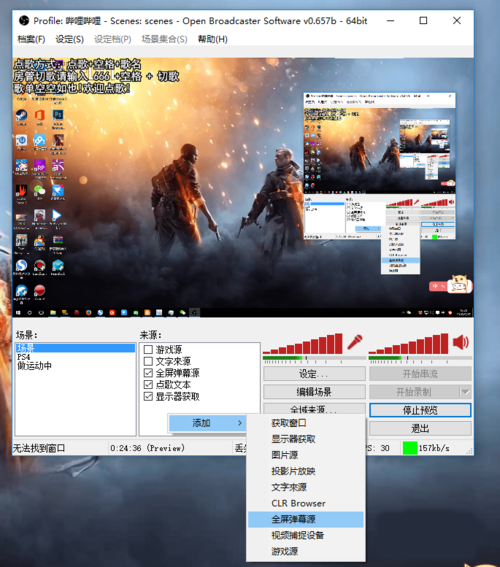Click the nested OBS window in the preview

pyautogui.click(x=379, y=166)
